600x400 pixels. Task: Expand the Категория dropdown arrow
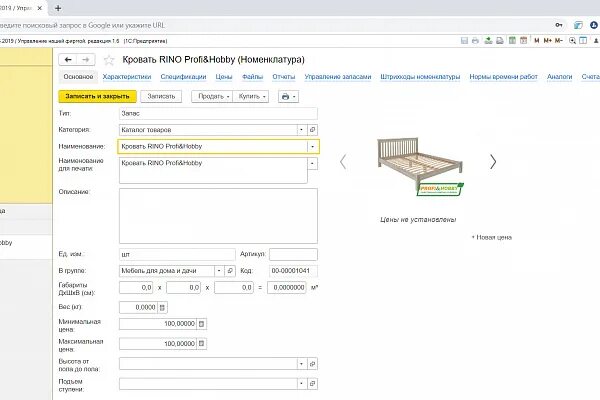(302, 130)
